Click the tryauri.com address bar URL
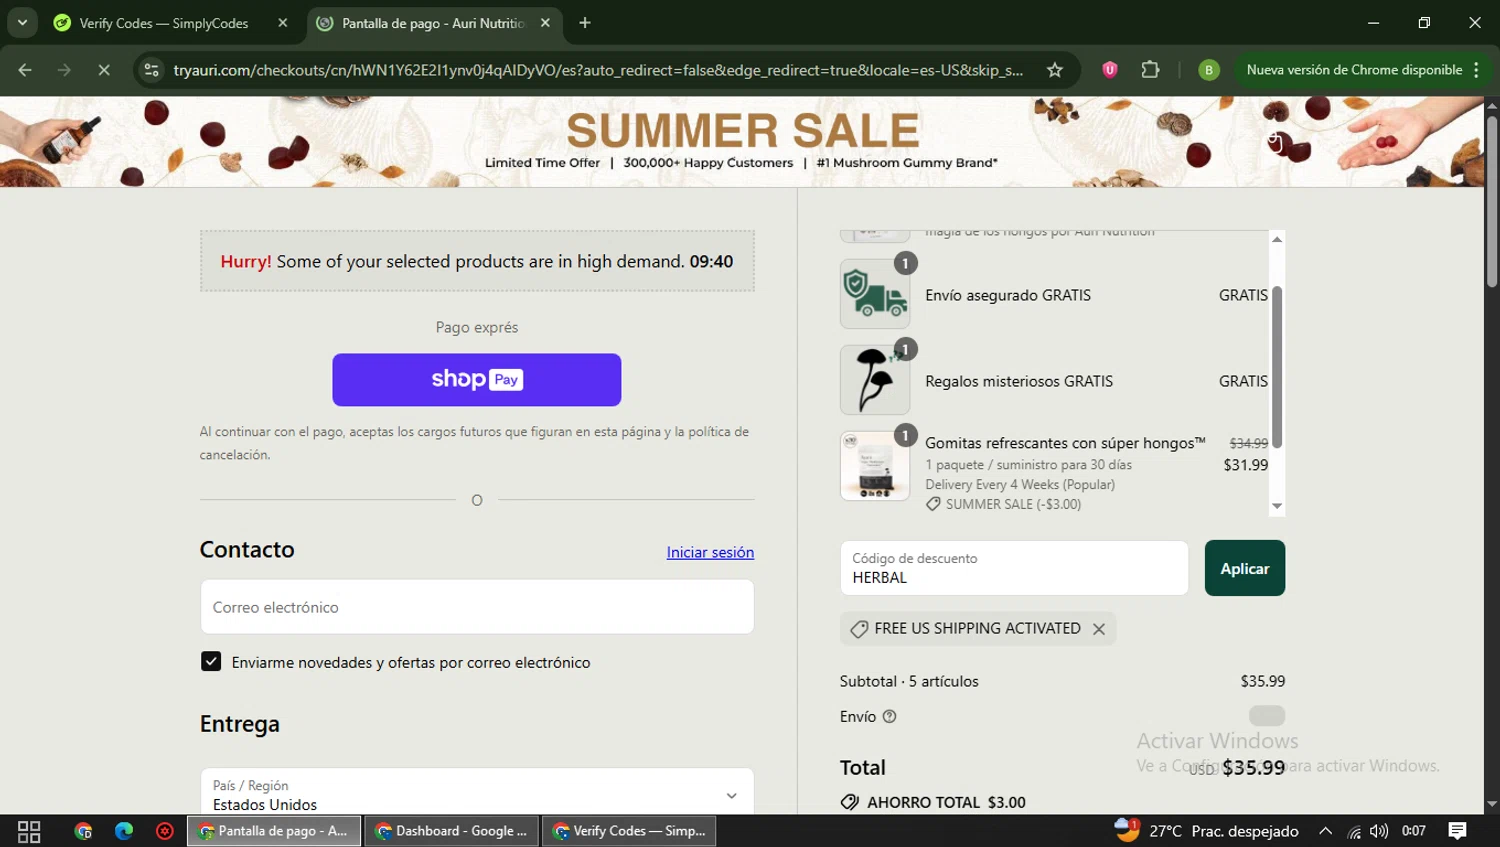1500x847 pixels. 597,70
